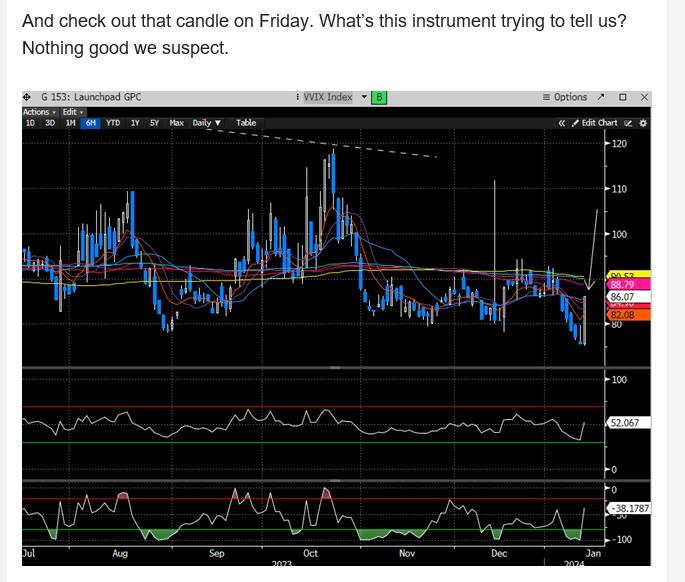The image size is (685, 582).
Task: Click the VVIX Index ticker field
Action: click(328, 97)
